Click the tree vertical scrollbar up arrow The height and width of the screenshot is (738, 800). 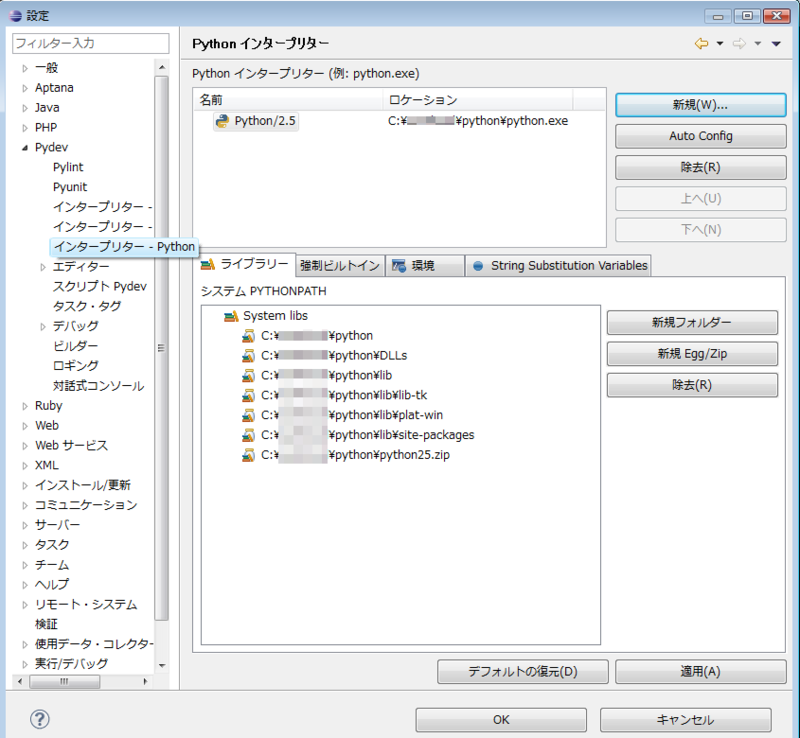pos(162,67)
